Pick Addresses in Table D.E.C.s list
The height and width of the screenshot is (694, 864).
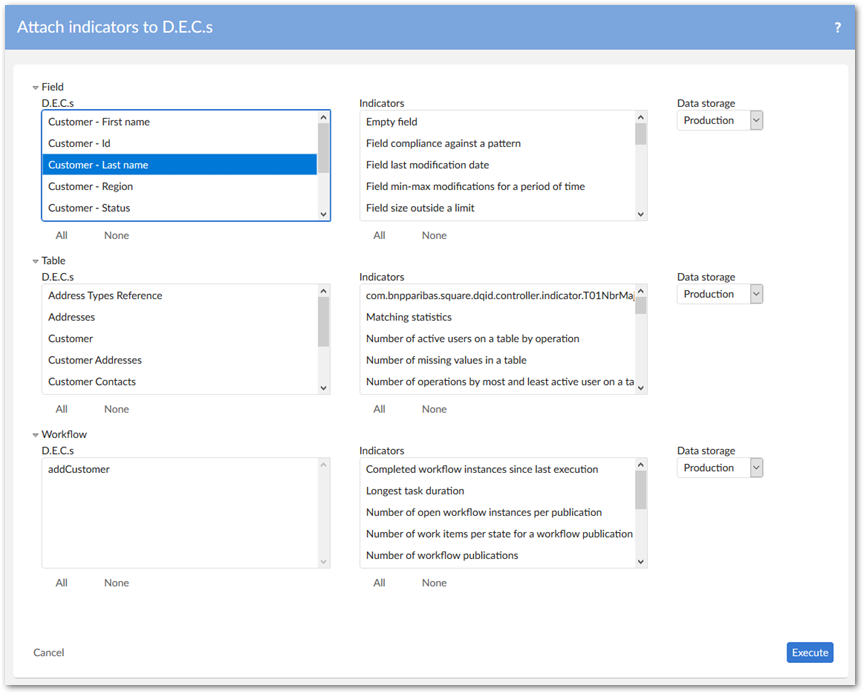click(x=72, y=317)
